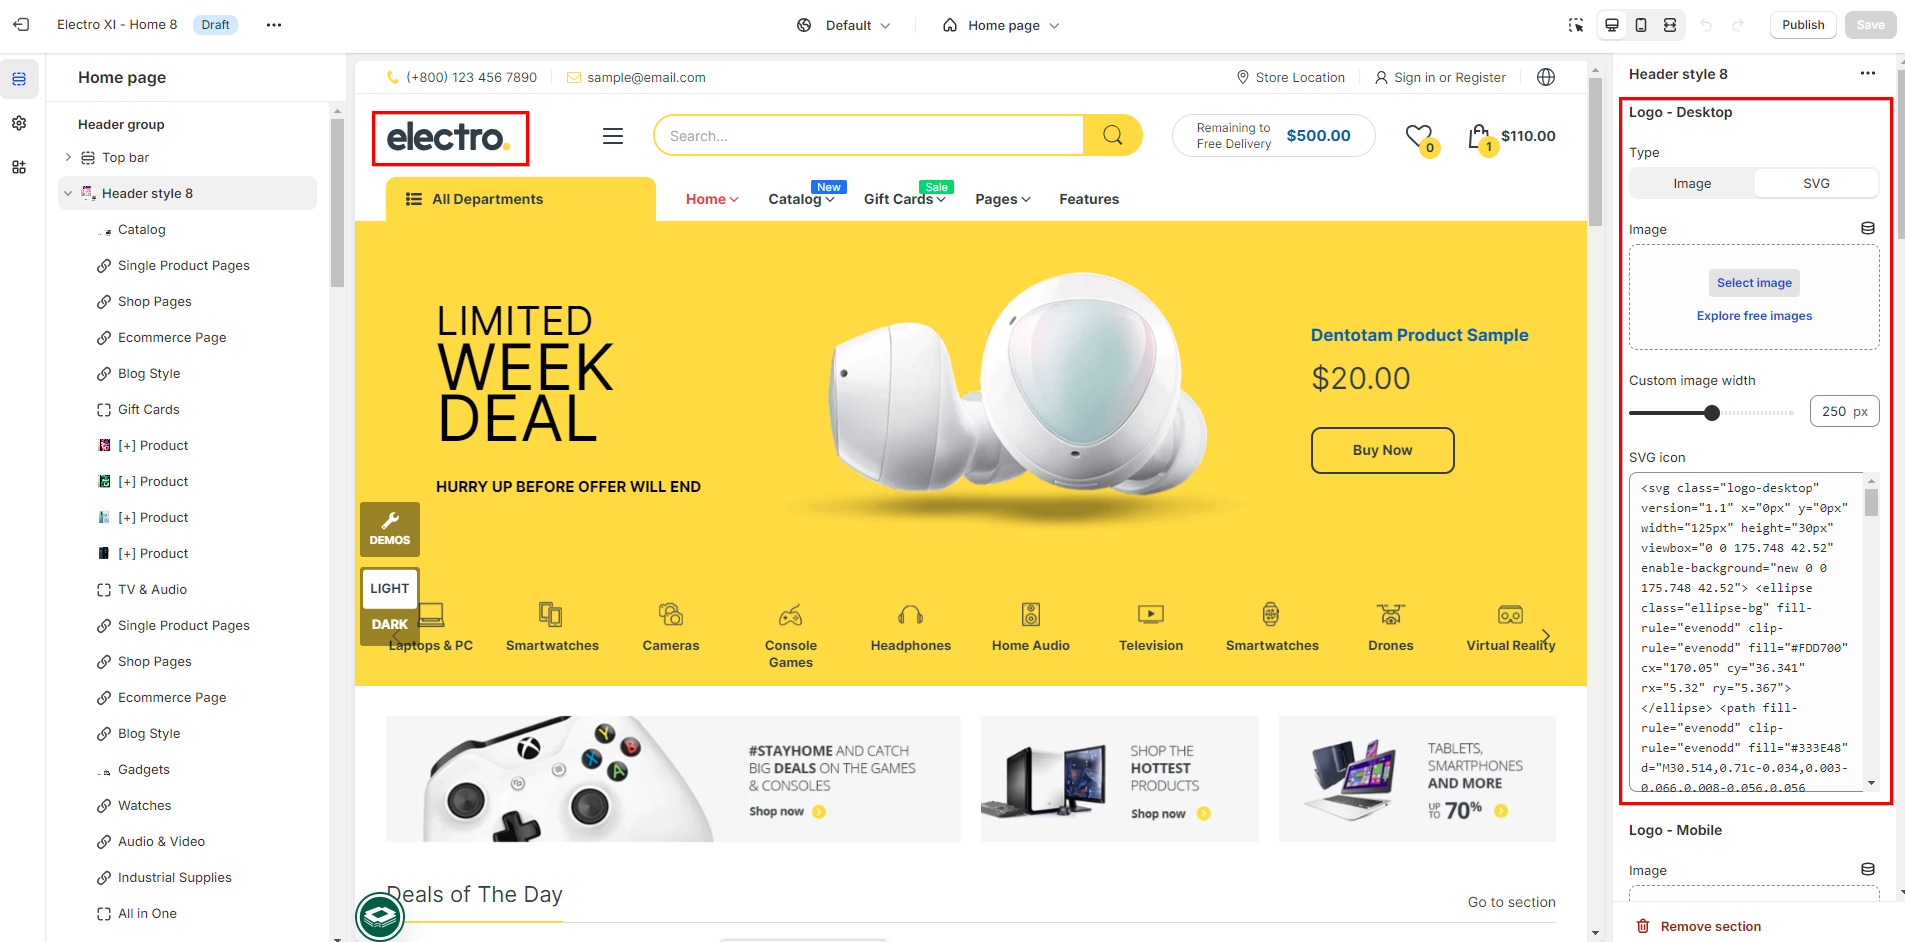1905x942 pixels.
Task: Click the wishlist heart icon in preview
Action: [1419, 135]
